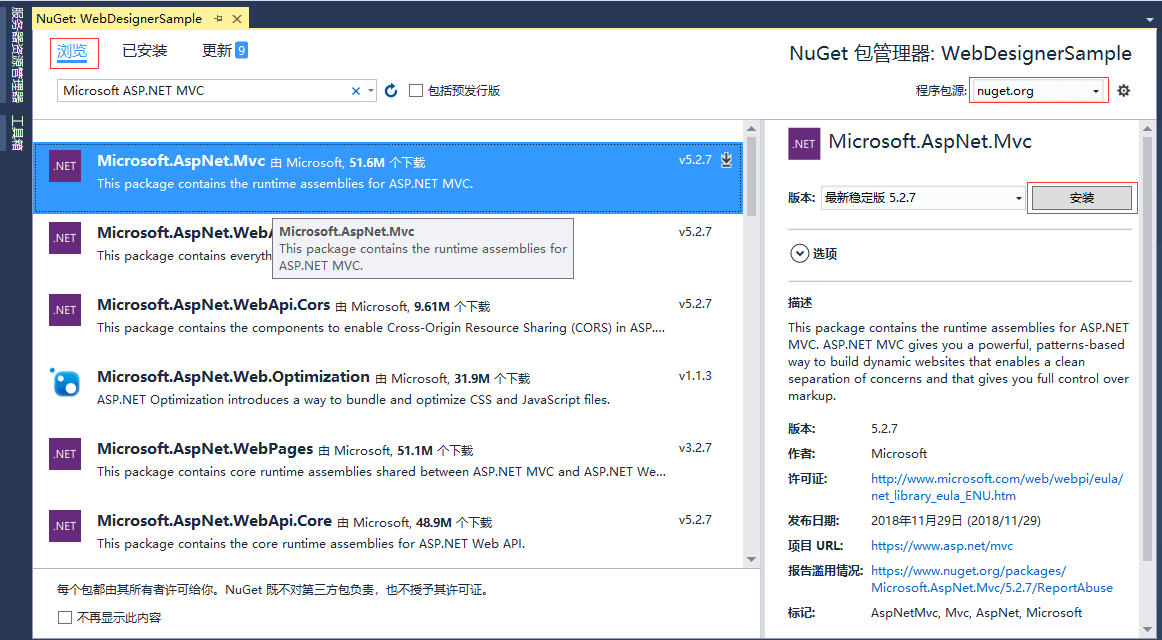
Task: Click the 51.6M 个下载 download count text
Action: click(x=387, y=162)
